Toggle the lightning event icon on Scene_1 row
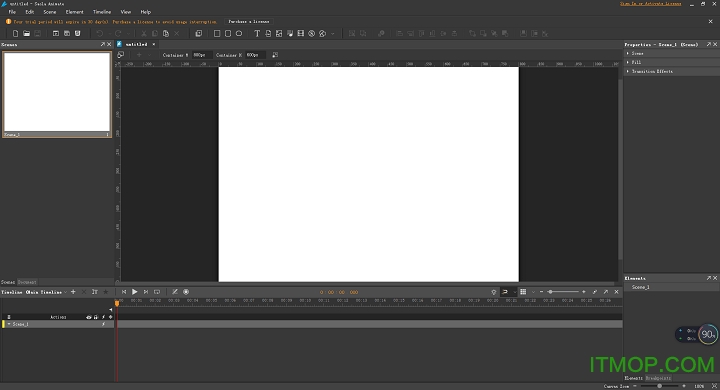Viewport: 720px width, 390px height. tap(103, 324)
